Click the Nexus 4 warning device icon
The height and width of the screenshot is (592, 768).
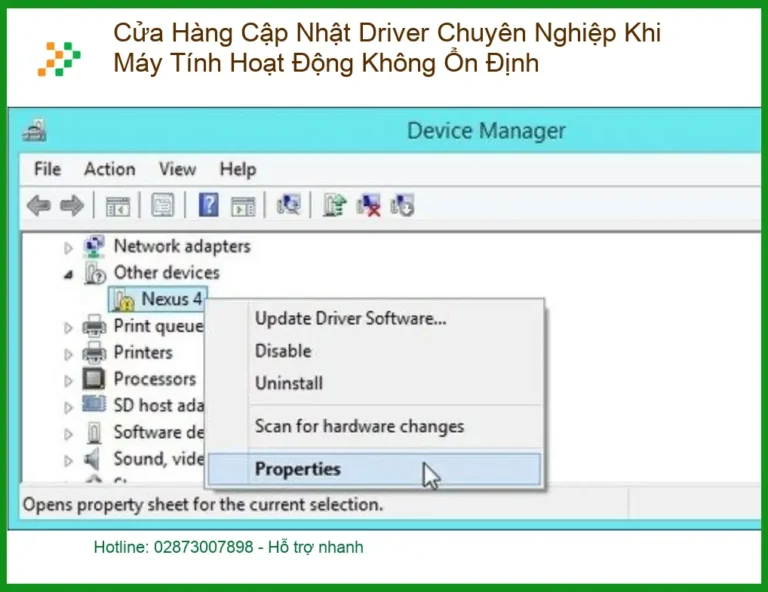click(x=123, y=300)
